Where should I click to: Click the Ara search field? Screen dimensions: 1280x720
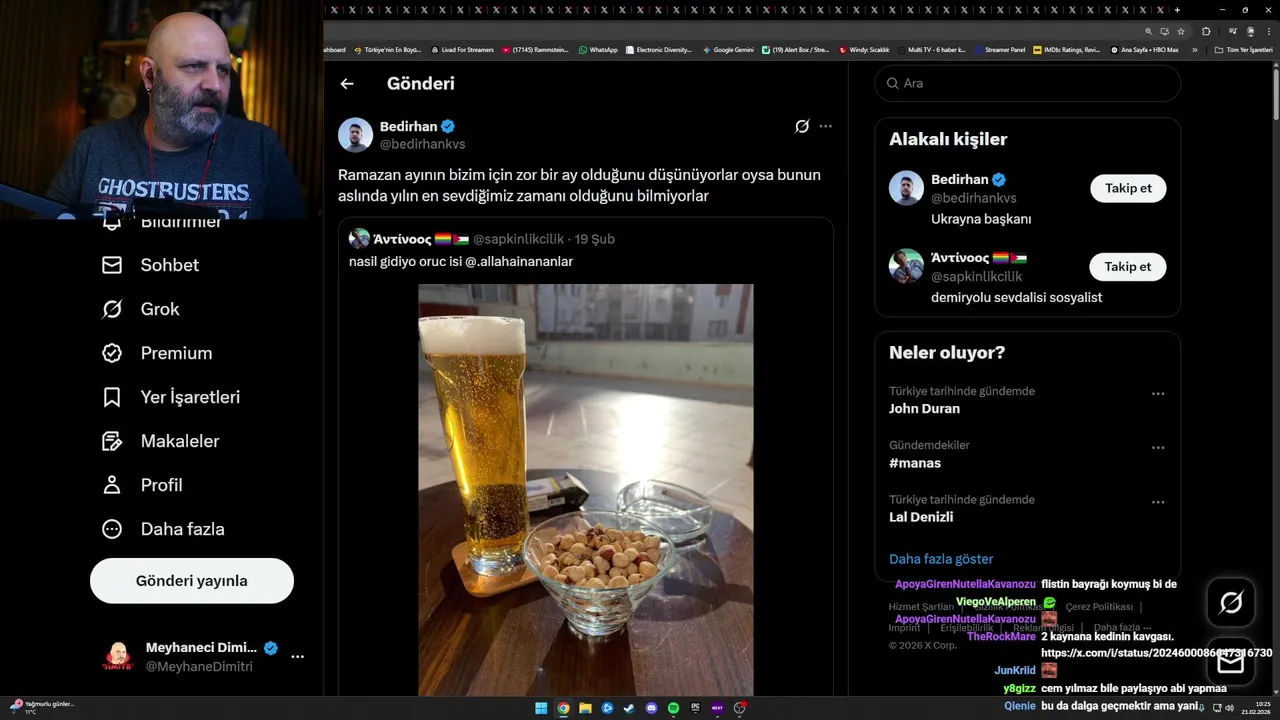click(x=1028, y=83)
